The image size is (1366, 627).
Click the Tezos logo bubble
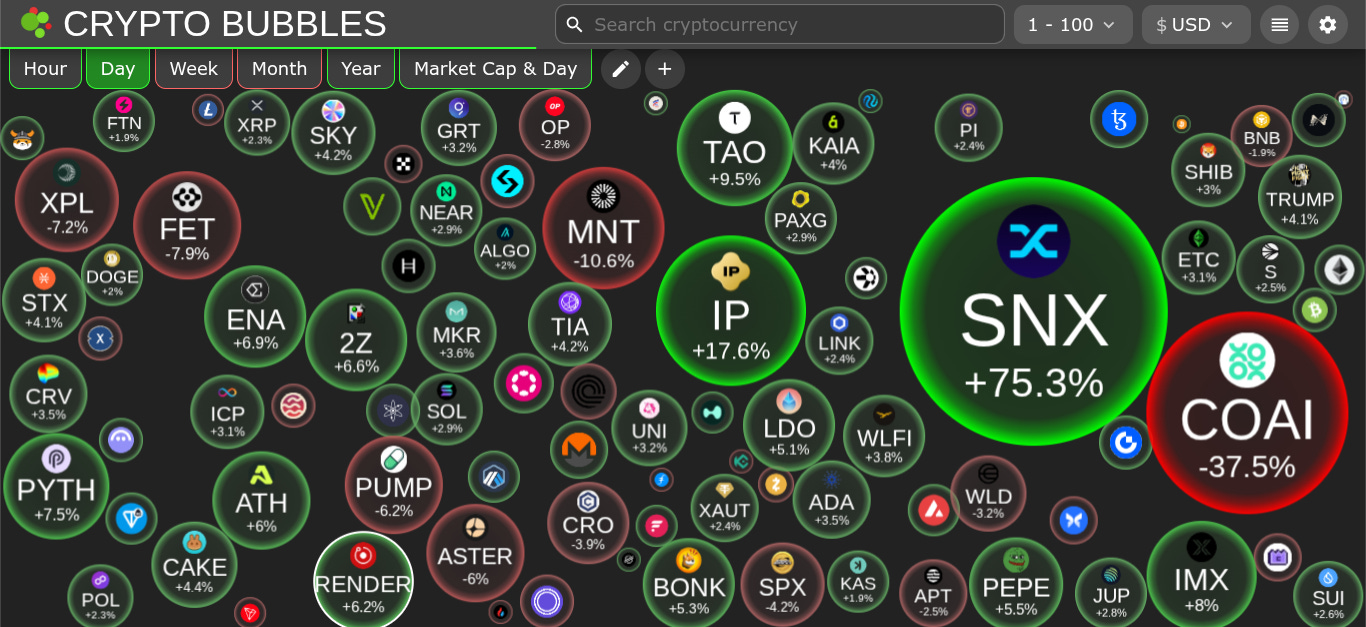1119,119
